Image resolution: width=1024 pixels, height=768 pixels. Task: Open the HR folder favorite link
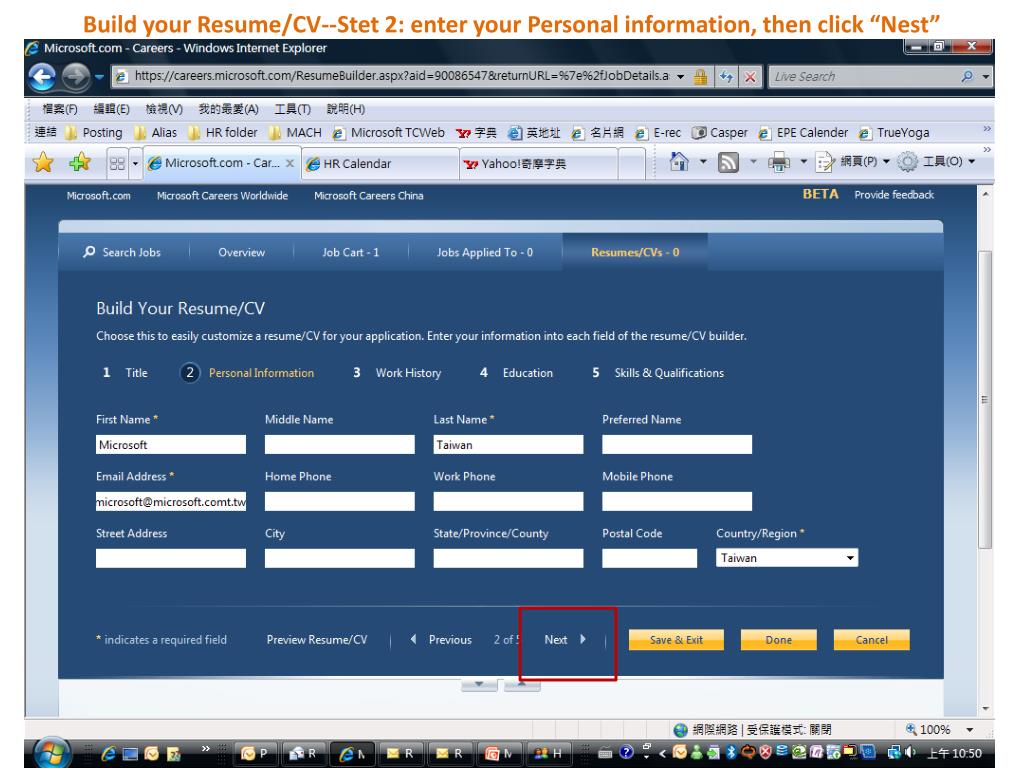click(x=223, y=133)
